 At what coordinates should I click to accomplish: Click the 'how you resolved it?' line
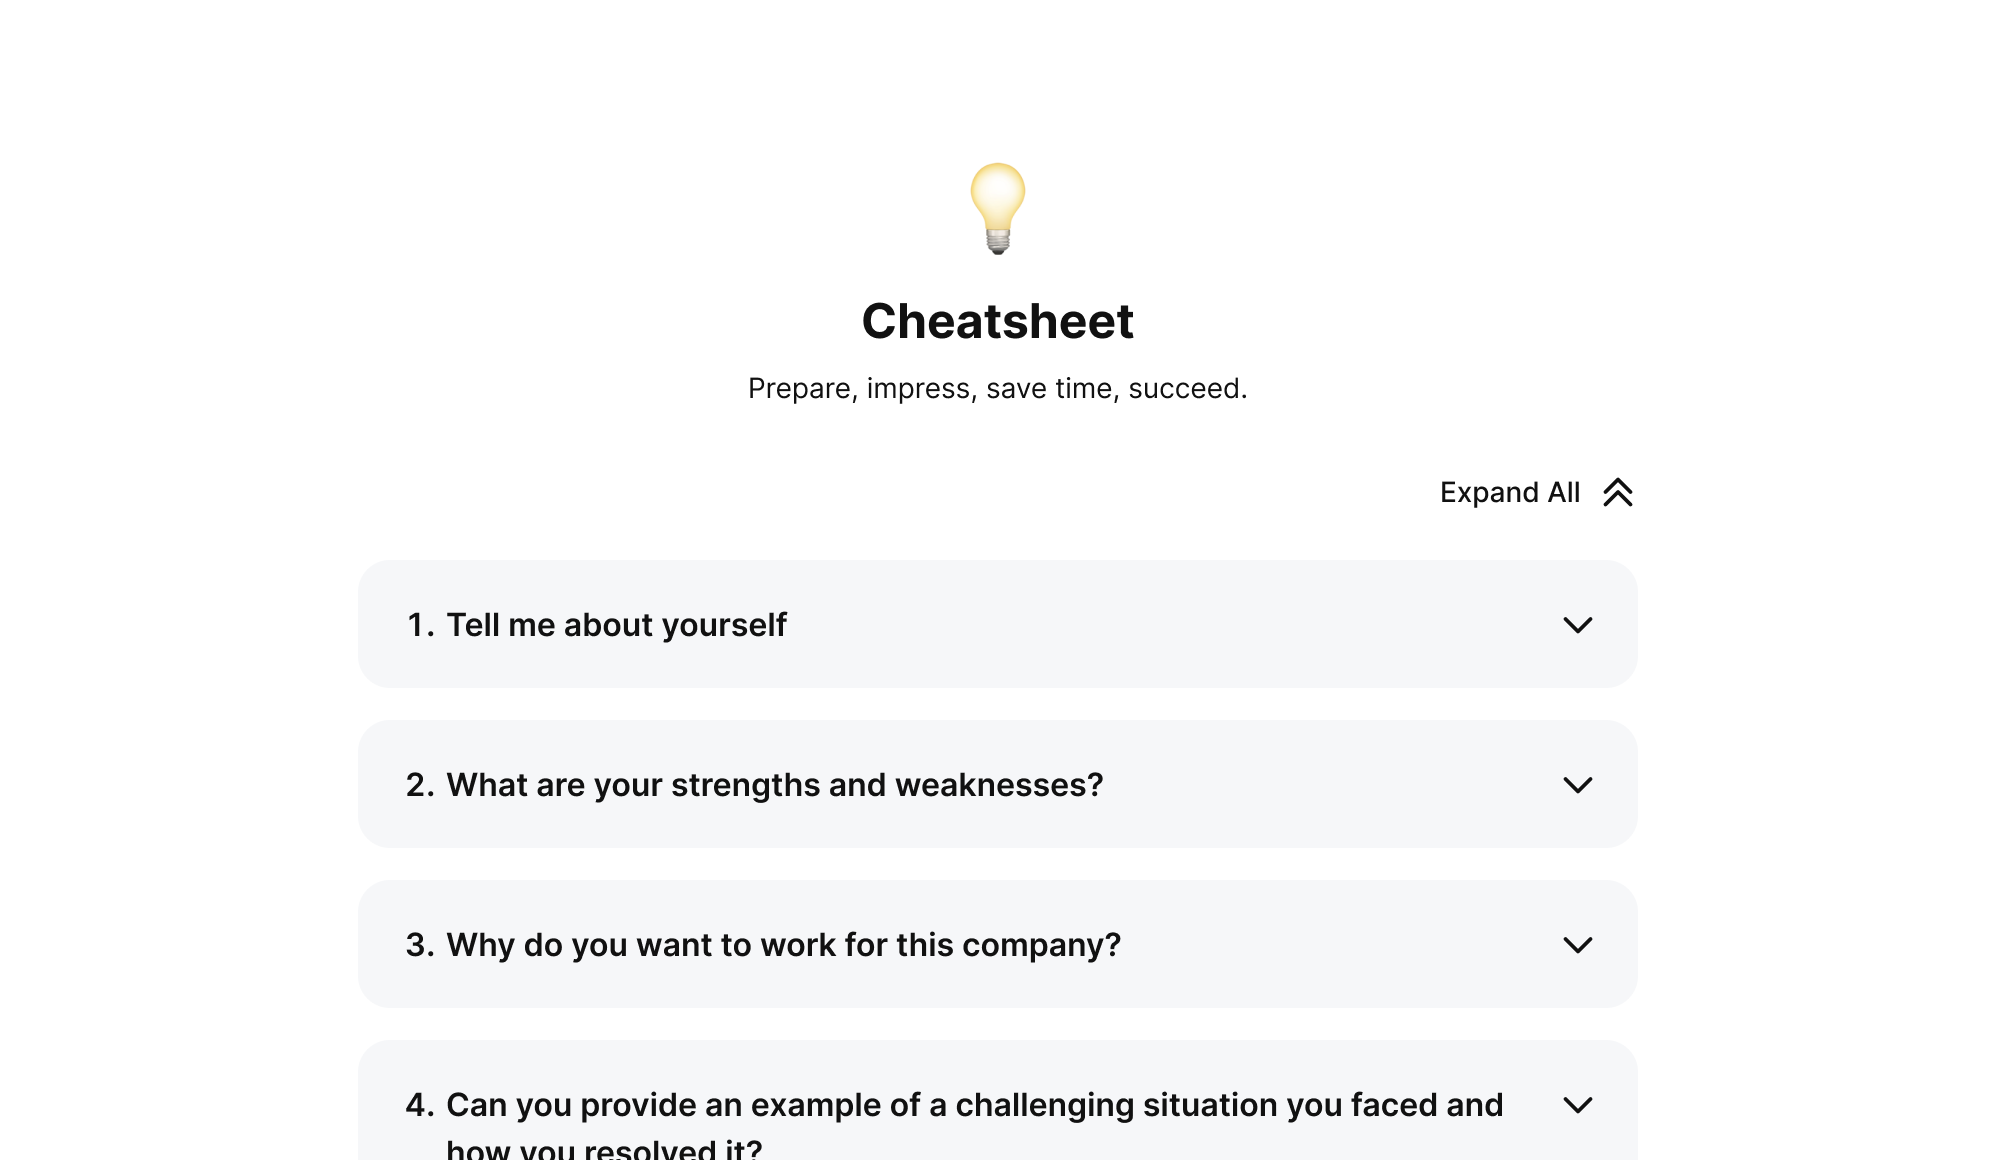click(x=604, y=1148)
